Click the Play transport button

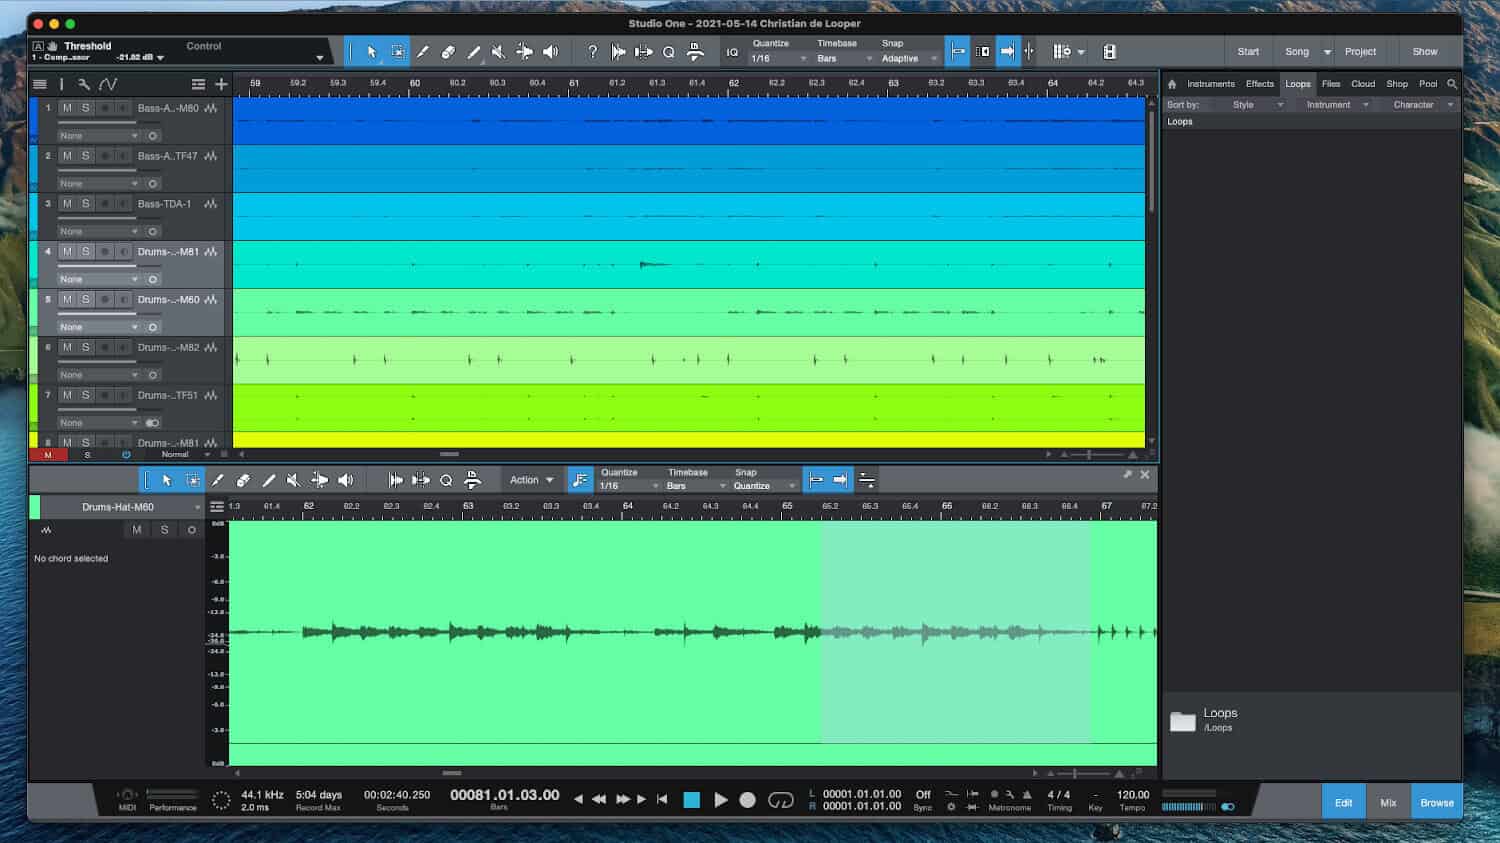pos(720,800)
